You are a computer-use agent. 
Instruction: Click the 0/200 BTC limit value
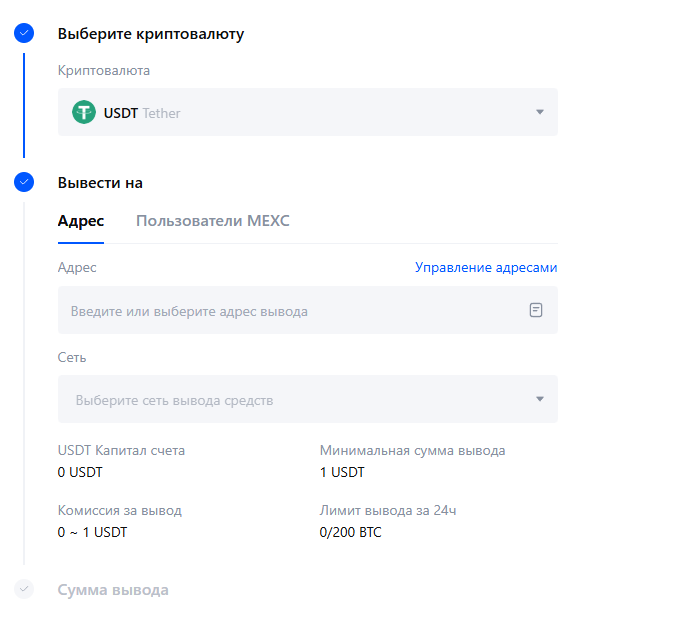click(x=350, y=532)
